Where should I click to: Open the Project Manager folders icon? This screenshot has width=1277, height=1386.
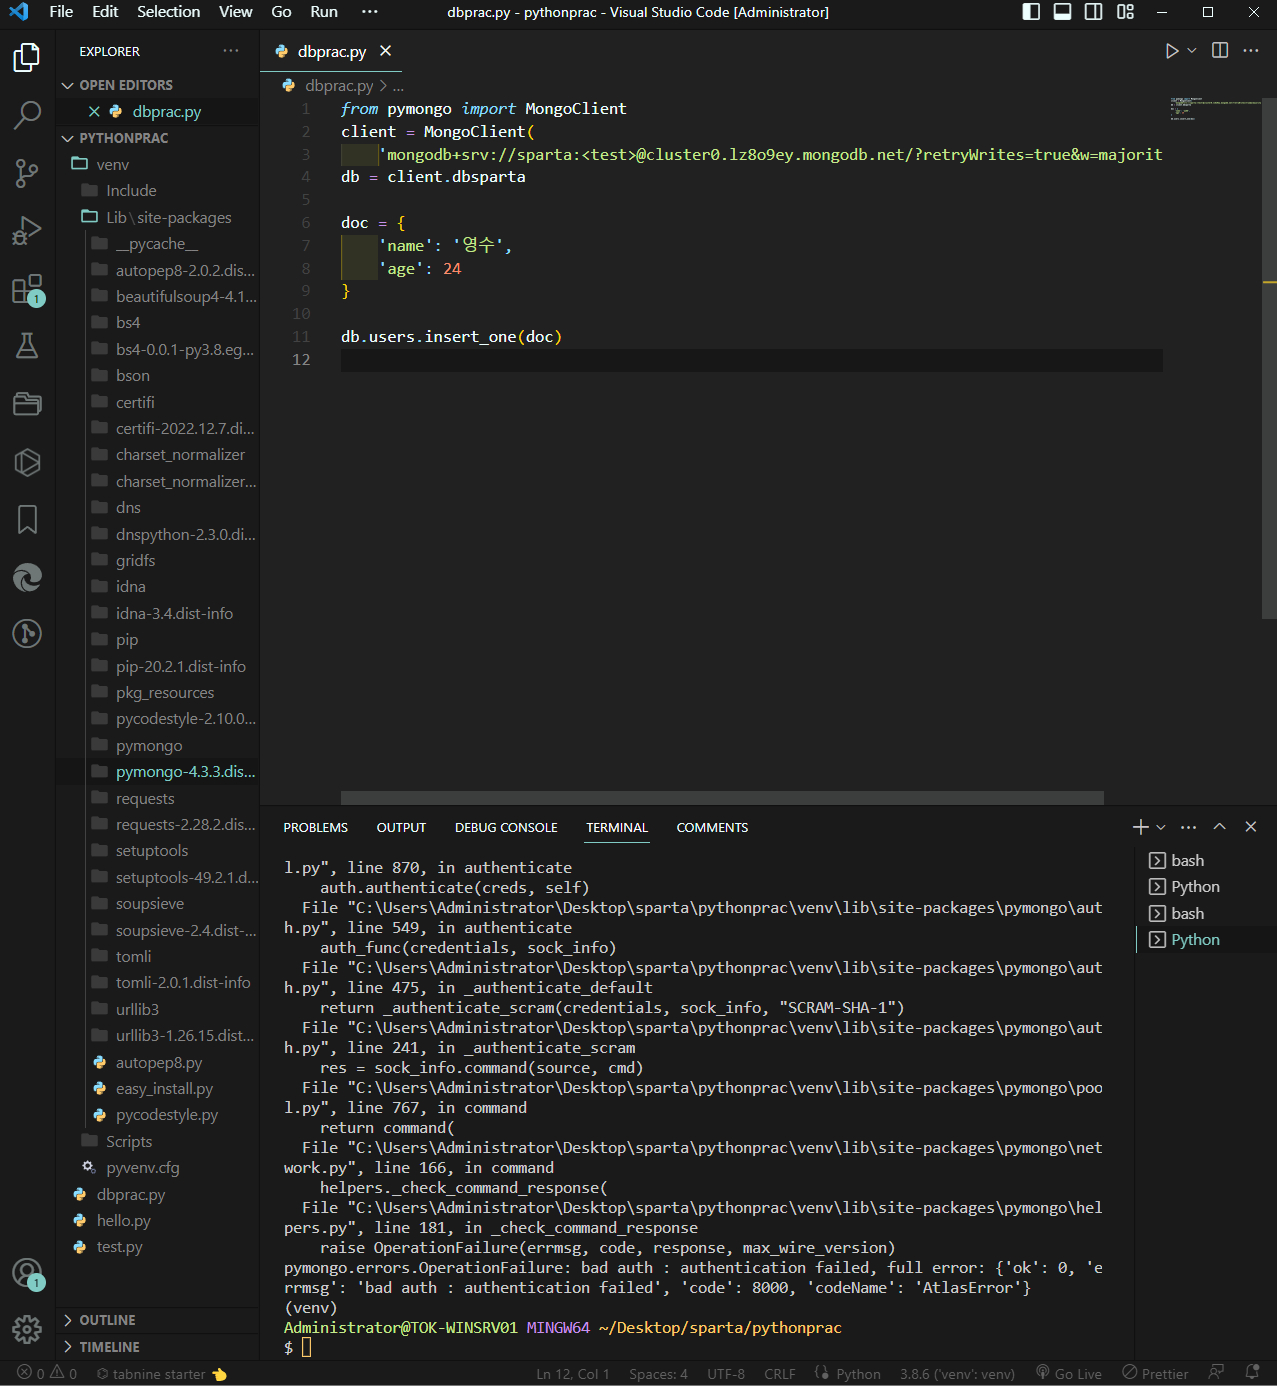(x=27, y=404)
